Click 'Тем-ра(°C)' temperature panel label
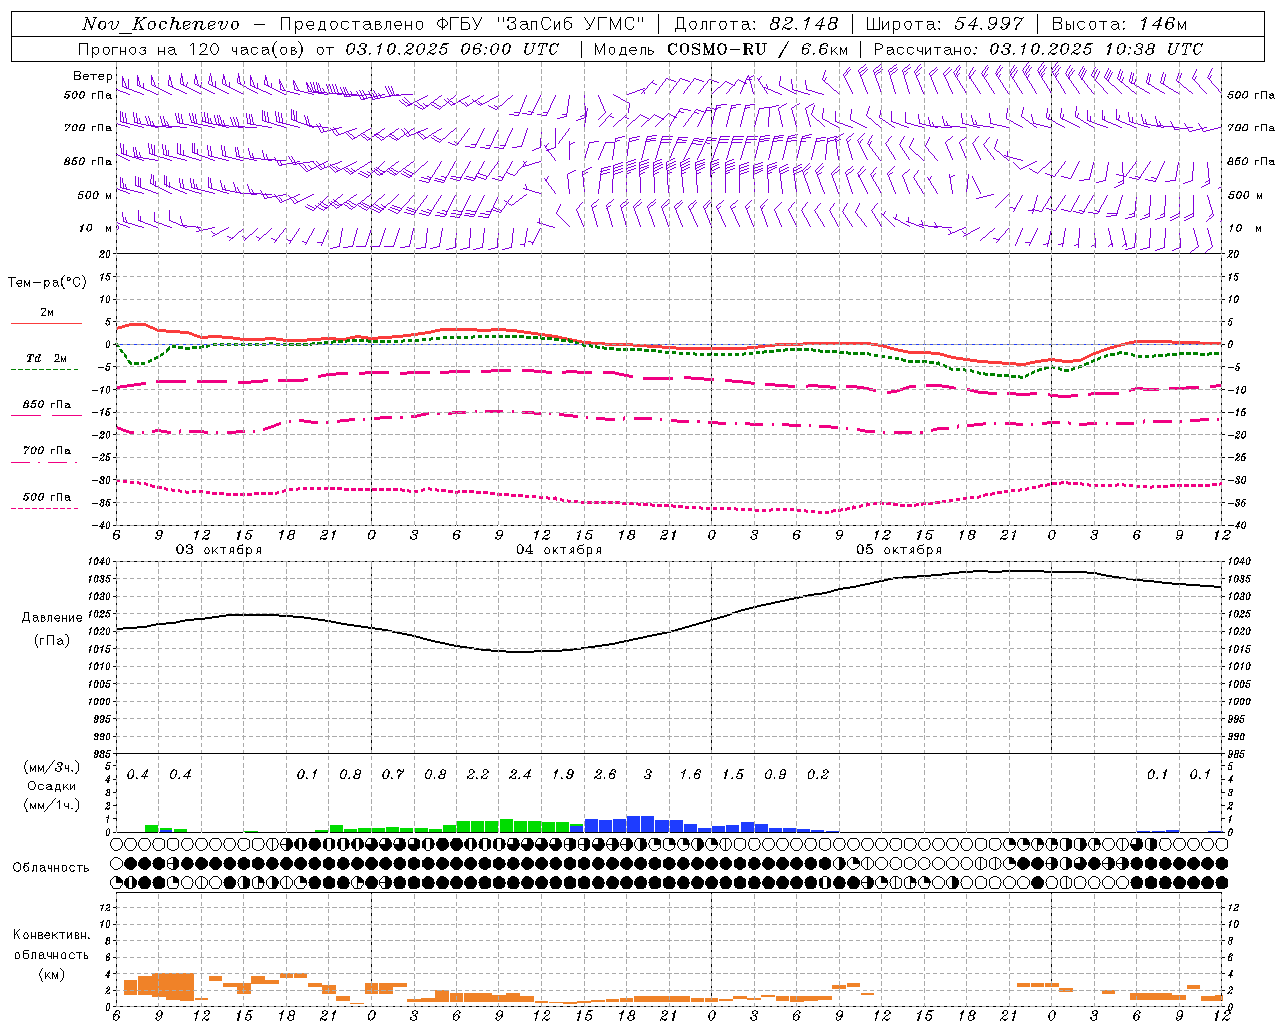The image size is (1280, 1024). coord(47,283)
